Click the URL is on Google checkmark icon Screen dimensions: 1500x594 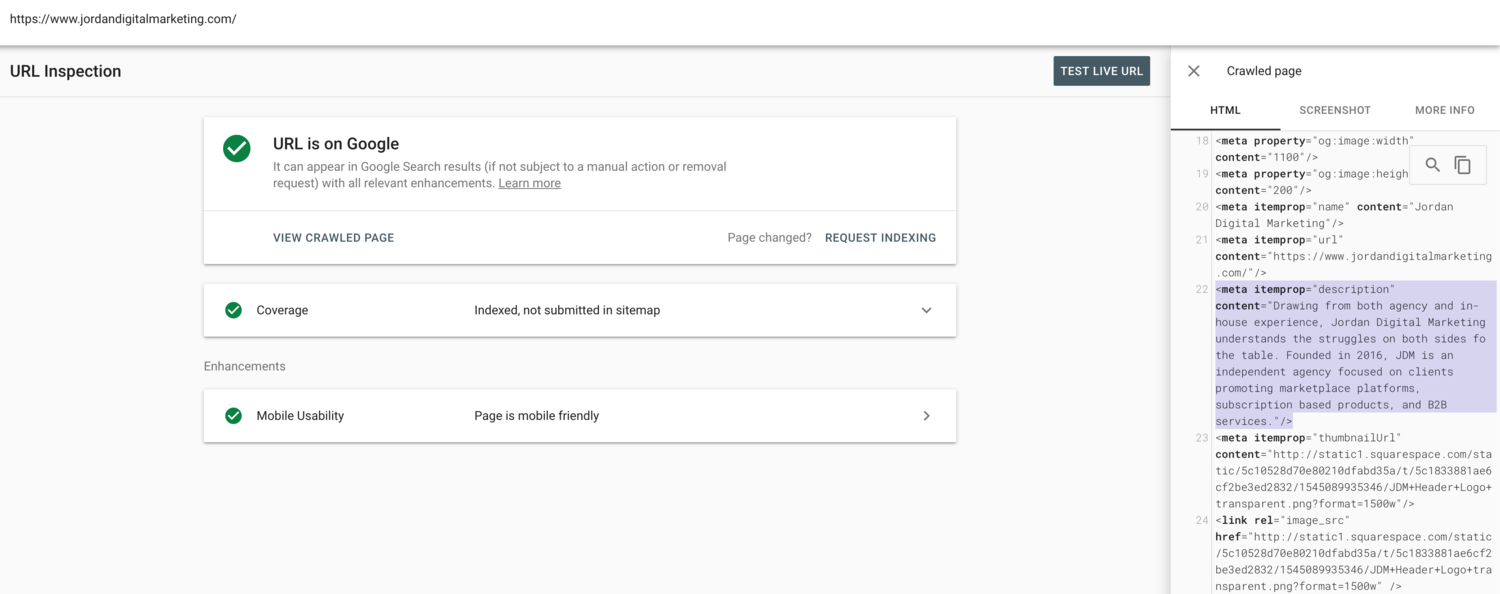point(236,148)
